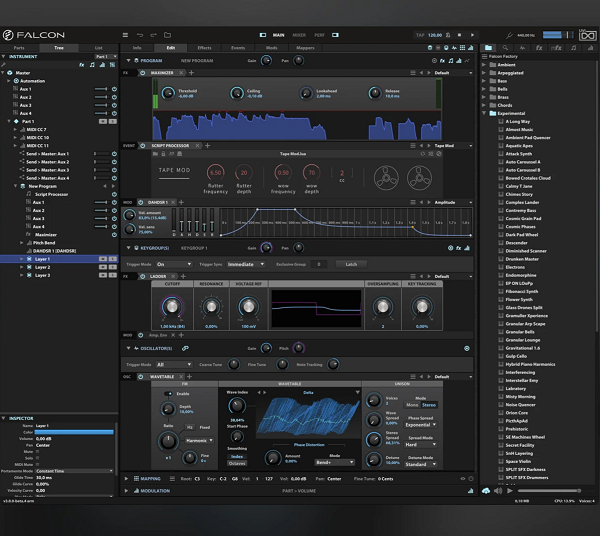The width and height of the screenshot is (600, 536).
Task: Click the grid icon beside Mapping
Action: coord(136,479)
